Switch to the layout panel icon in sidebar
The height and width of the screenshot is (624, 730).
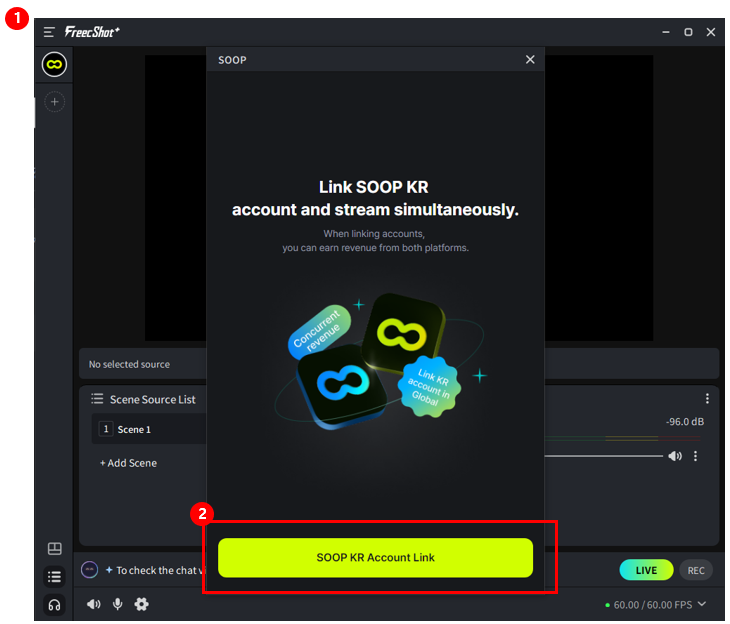(54, 549)
